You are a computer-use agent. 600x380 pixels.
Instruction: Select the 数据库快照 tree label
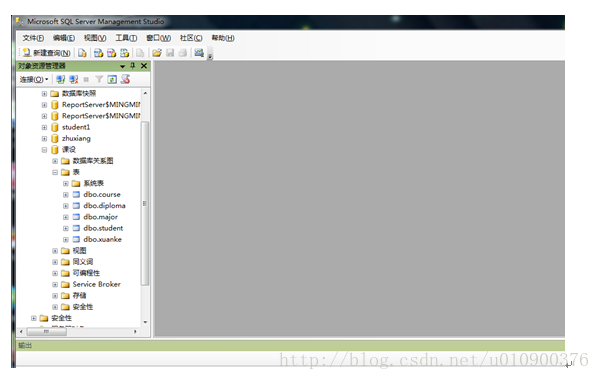click(79, 93)
